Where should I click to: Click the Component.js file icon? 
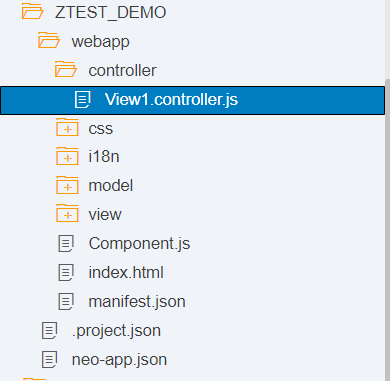[66, 243]
